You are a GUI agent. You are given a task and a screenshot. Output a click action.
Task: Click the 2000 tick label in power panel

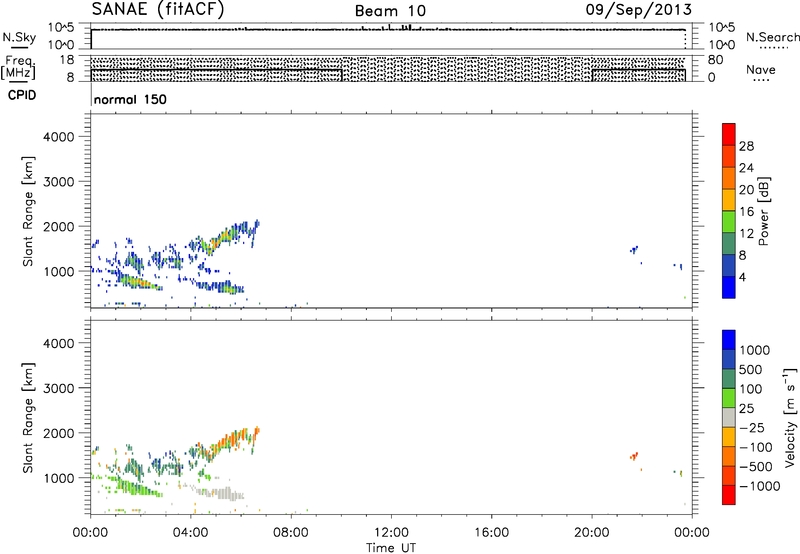[58, 226]
